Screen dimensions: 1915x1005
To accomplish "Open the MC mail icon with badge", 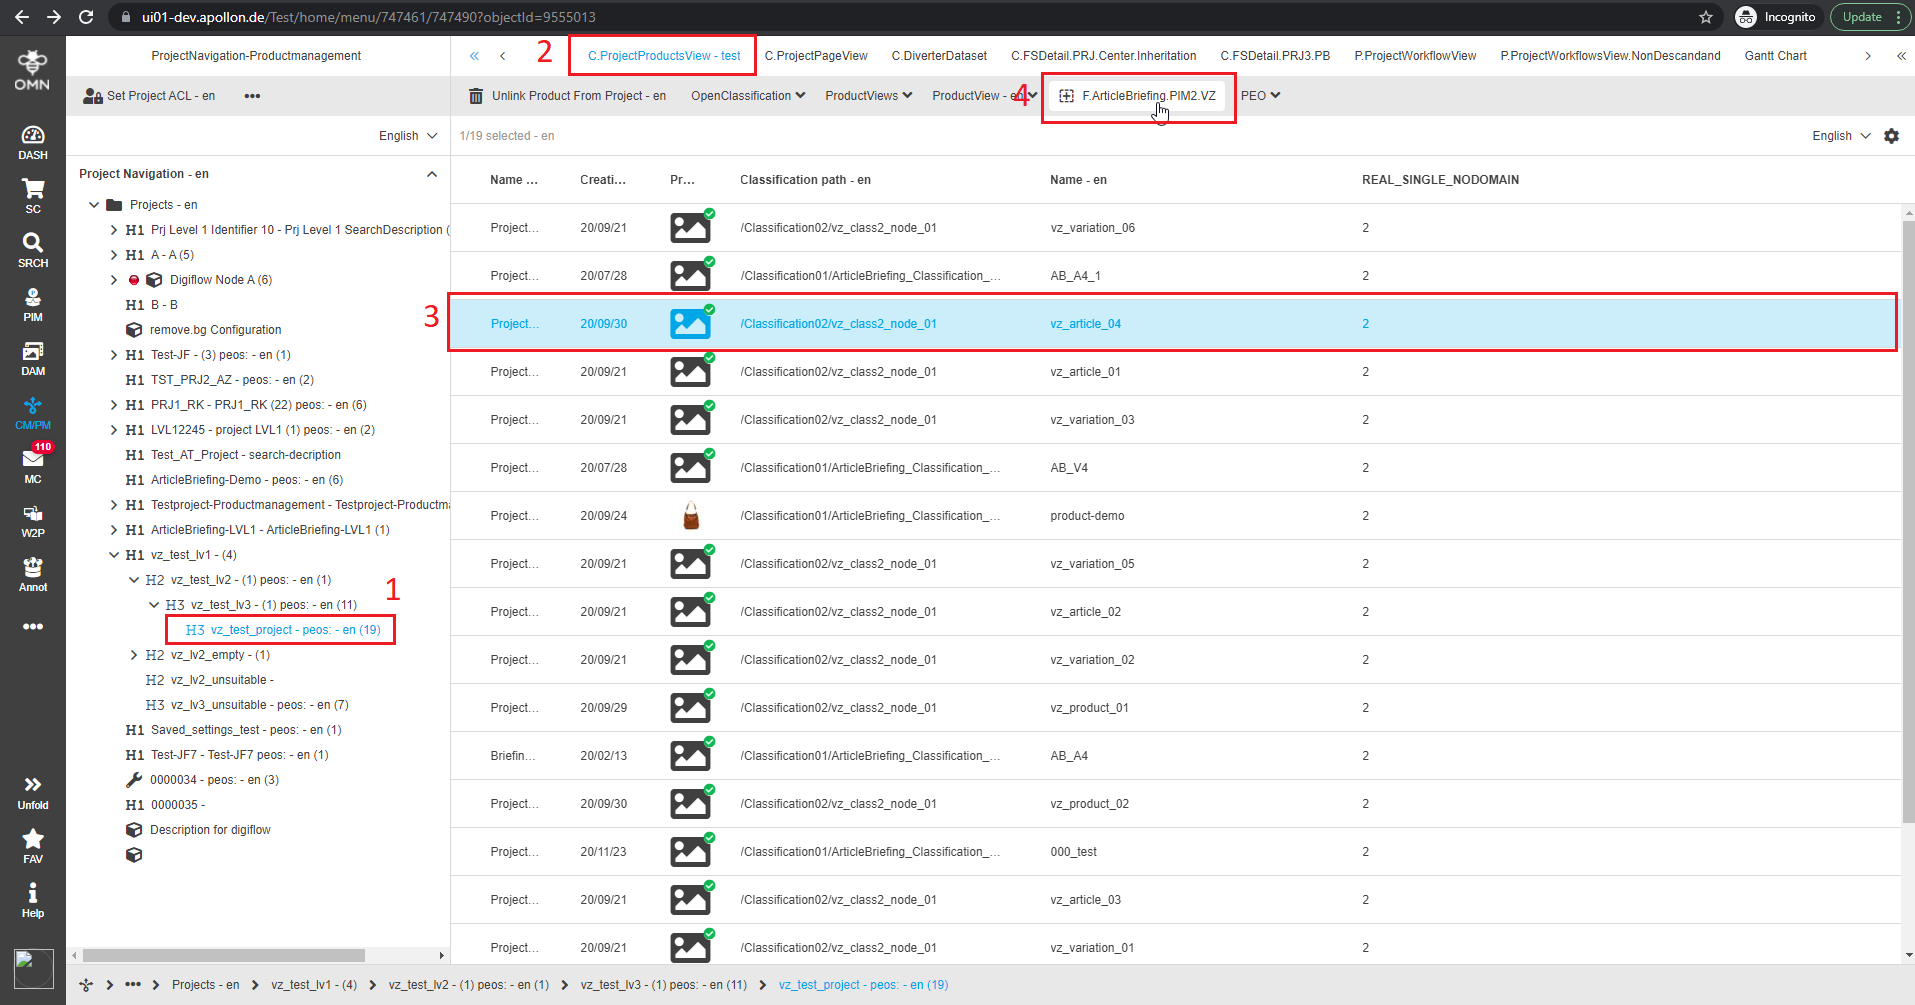I will [33, 465].
